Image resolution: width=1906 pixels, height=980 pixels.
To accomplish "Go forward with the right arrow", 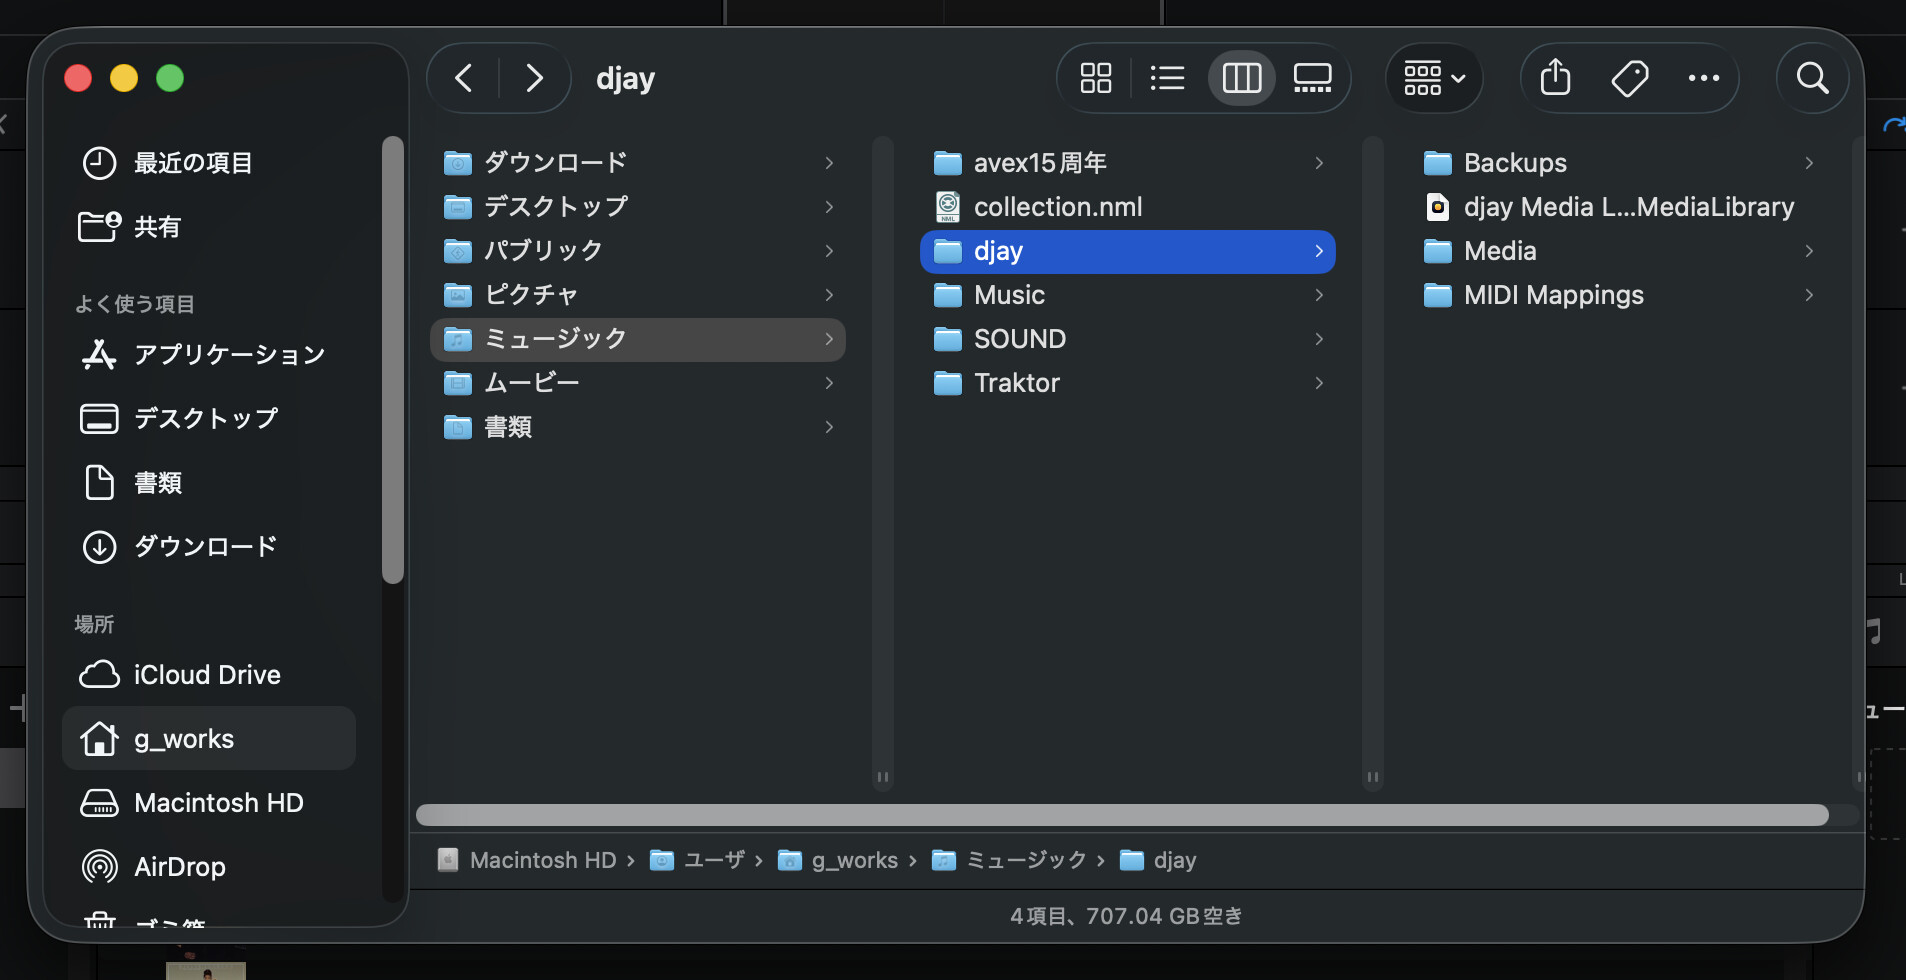I will (x=534, y=78).
